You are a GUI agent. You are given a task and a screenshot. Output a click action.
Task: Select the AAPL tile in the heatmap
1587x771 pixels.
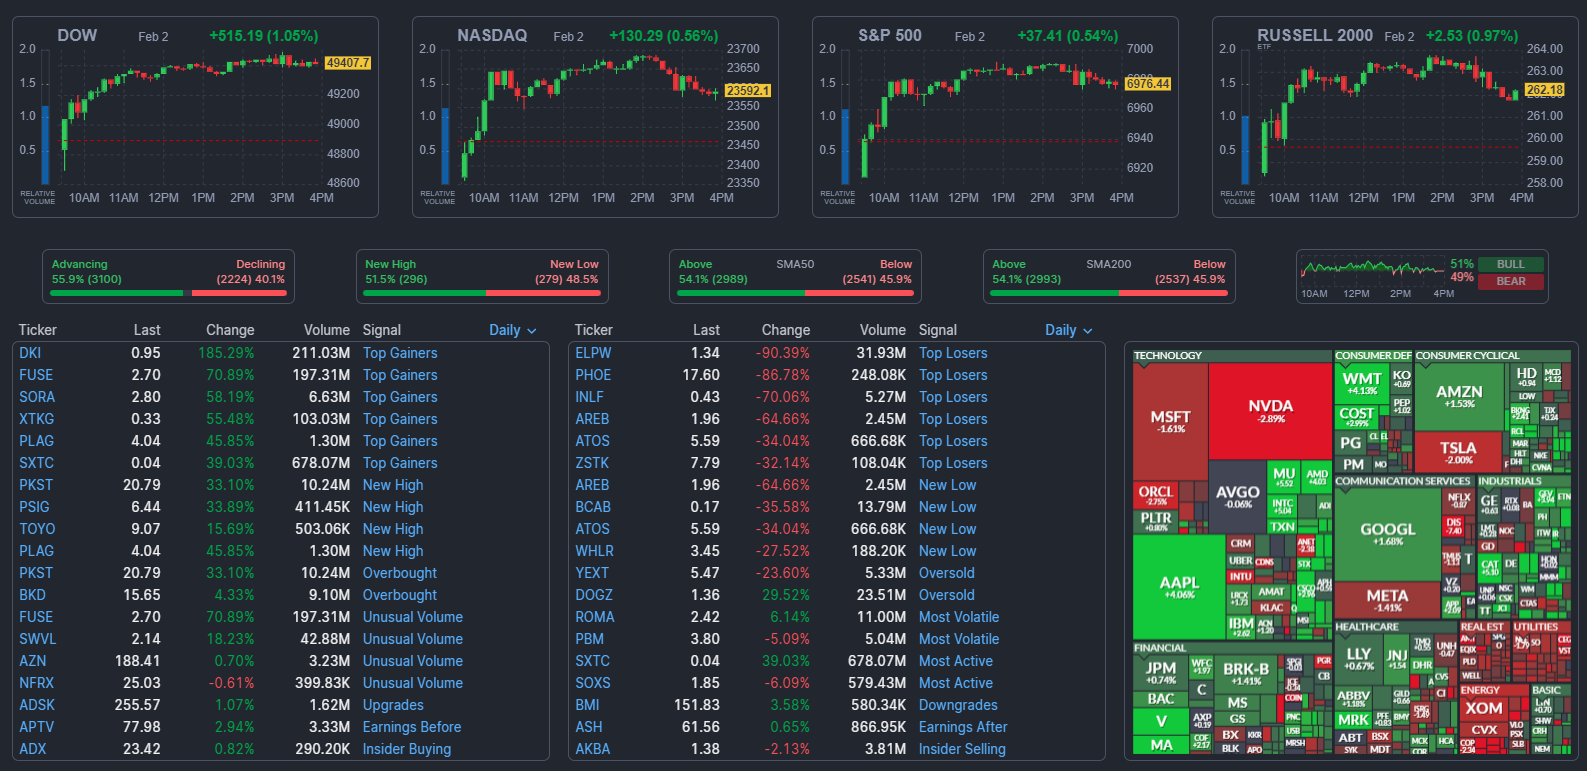1179,586
